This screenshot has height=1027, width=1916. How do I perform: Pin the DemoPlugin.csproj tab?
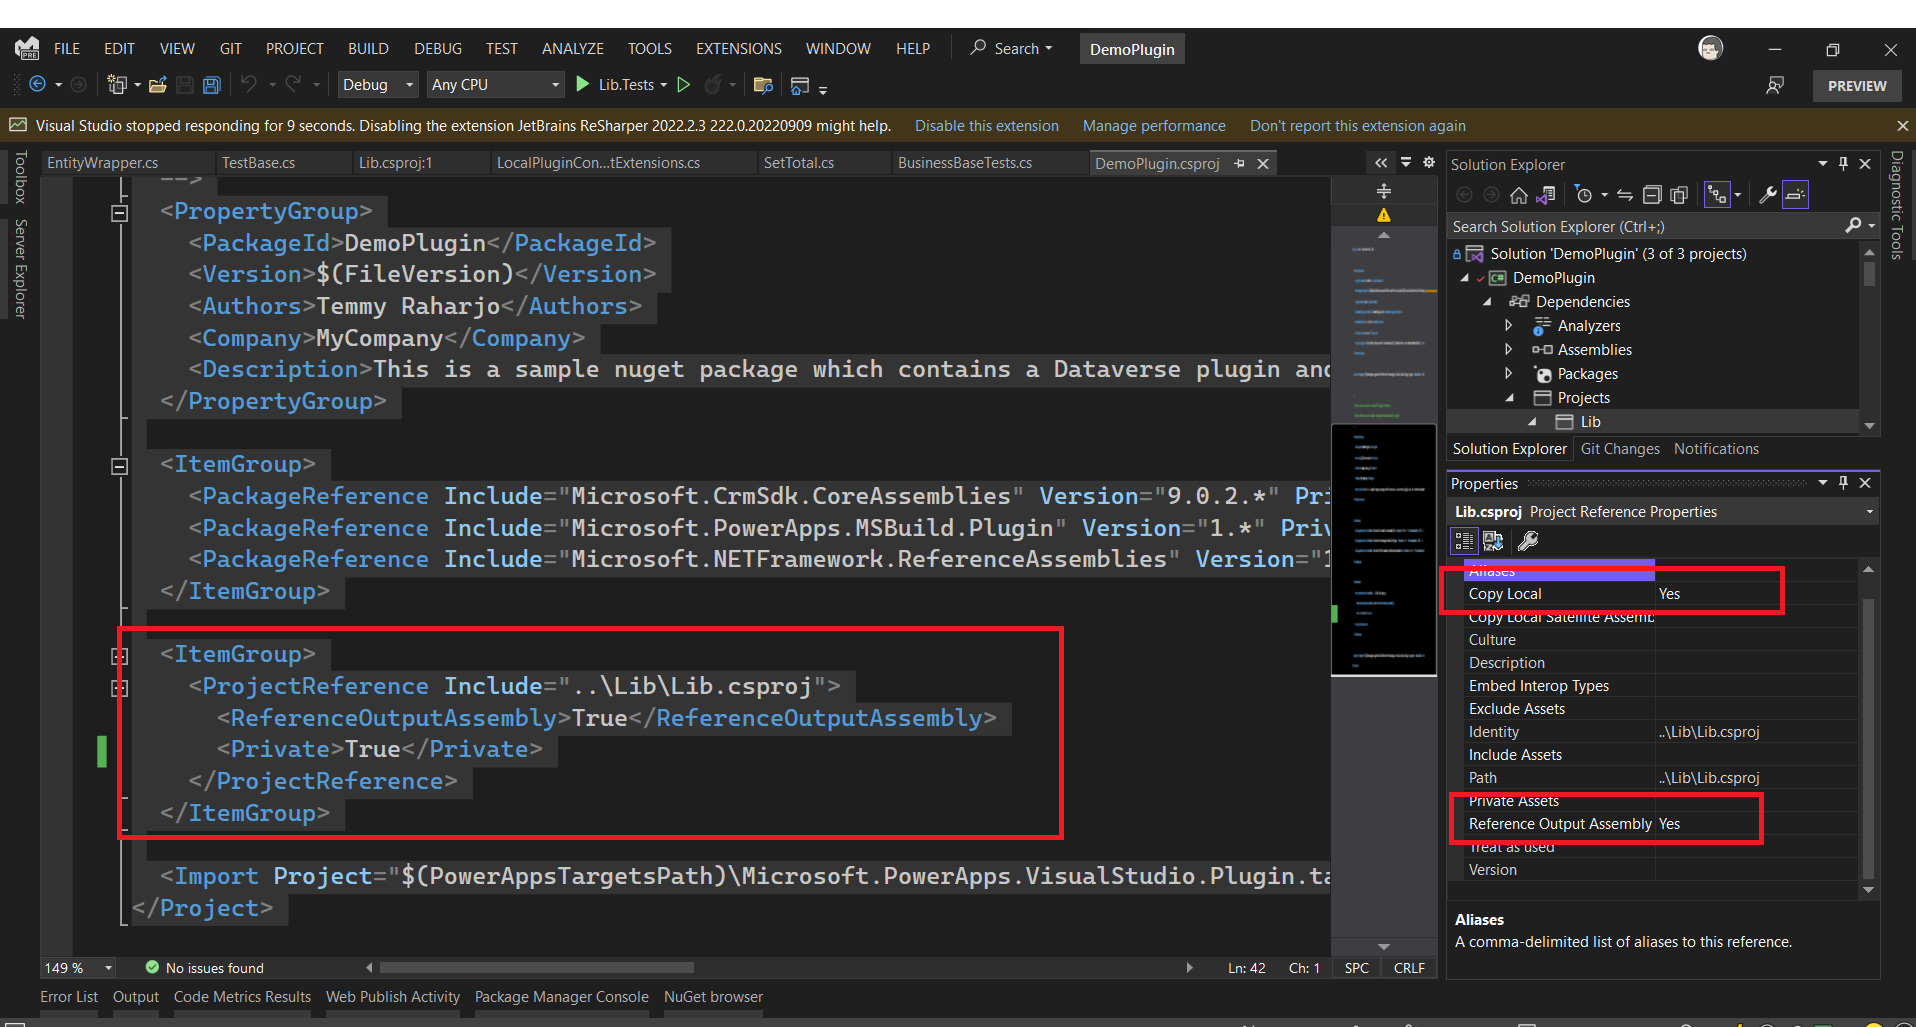coord(1240,163)
